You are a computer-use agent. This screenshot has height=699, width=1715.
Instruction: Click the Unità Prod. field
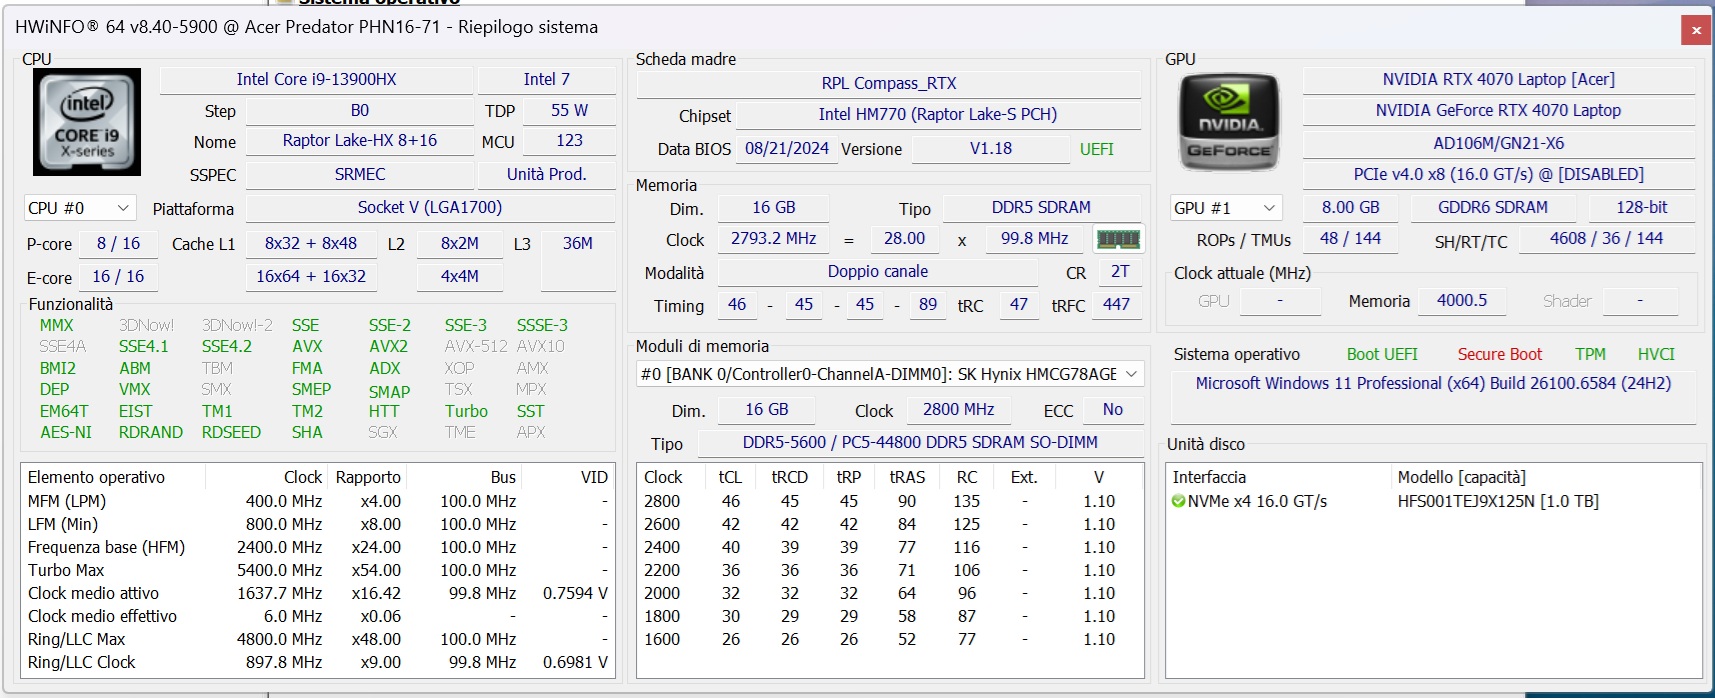click(546, 175)
